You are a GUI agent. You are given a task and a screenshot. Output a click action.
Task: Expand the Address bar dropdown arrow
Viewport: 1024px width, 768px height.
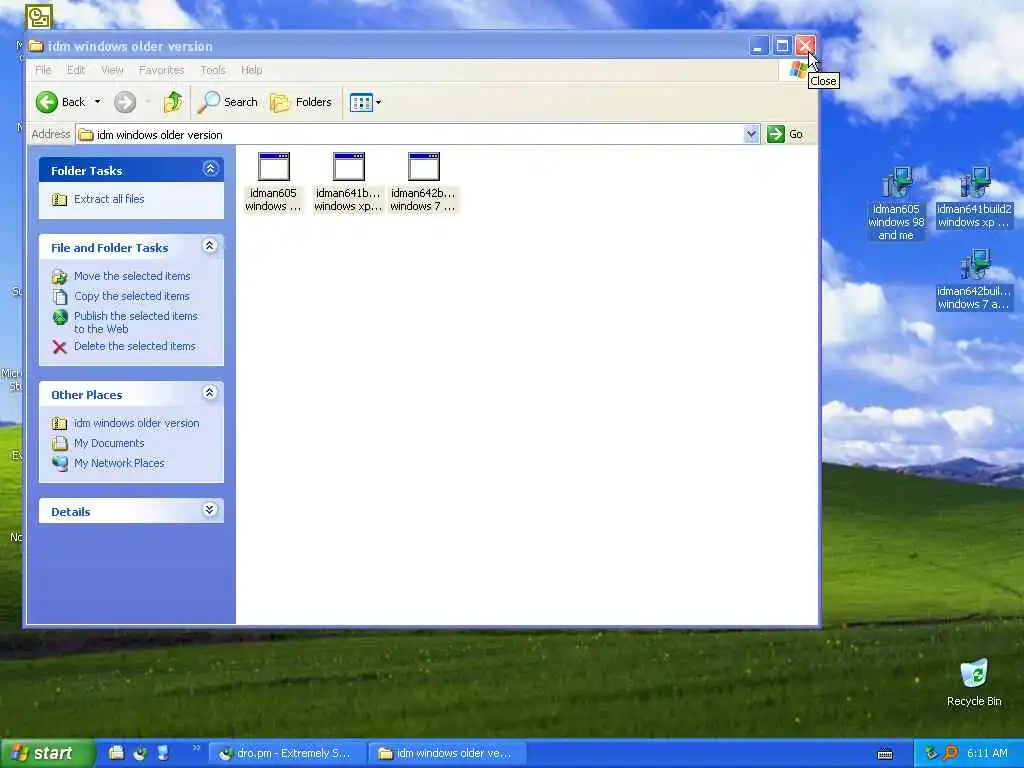pos(751,134)
